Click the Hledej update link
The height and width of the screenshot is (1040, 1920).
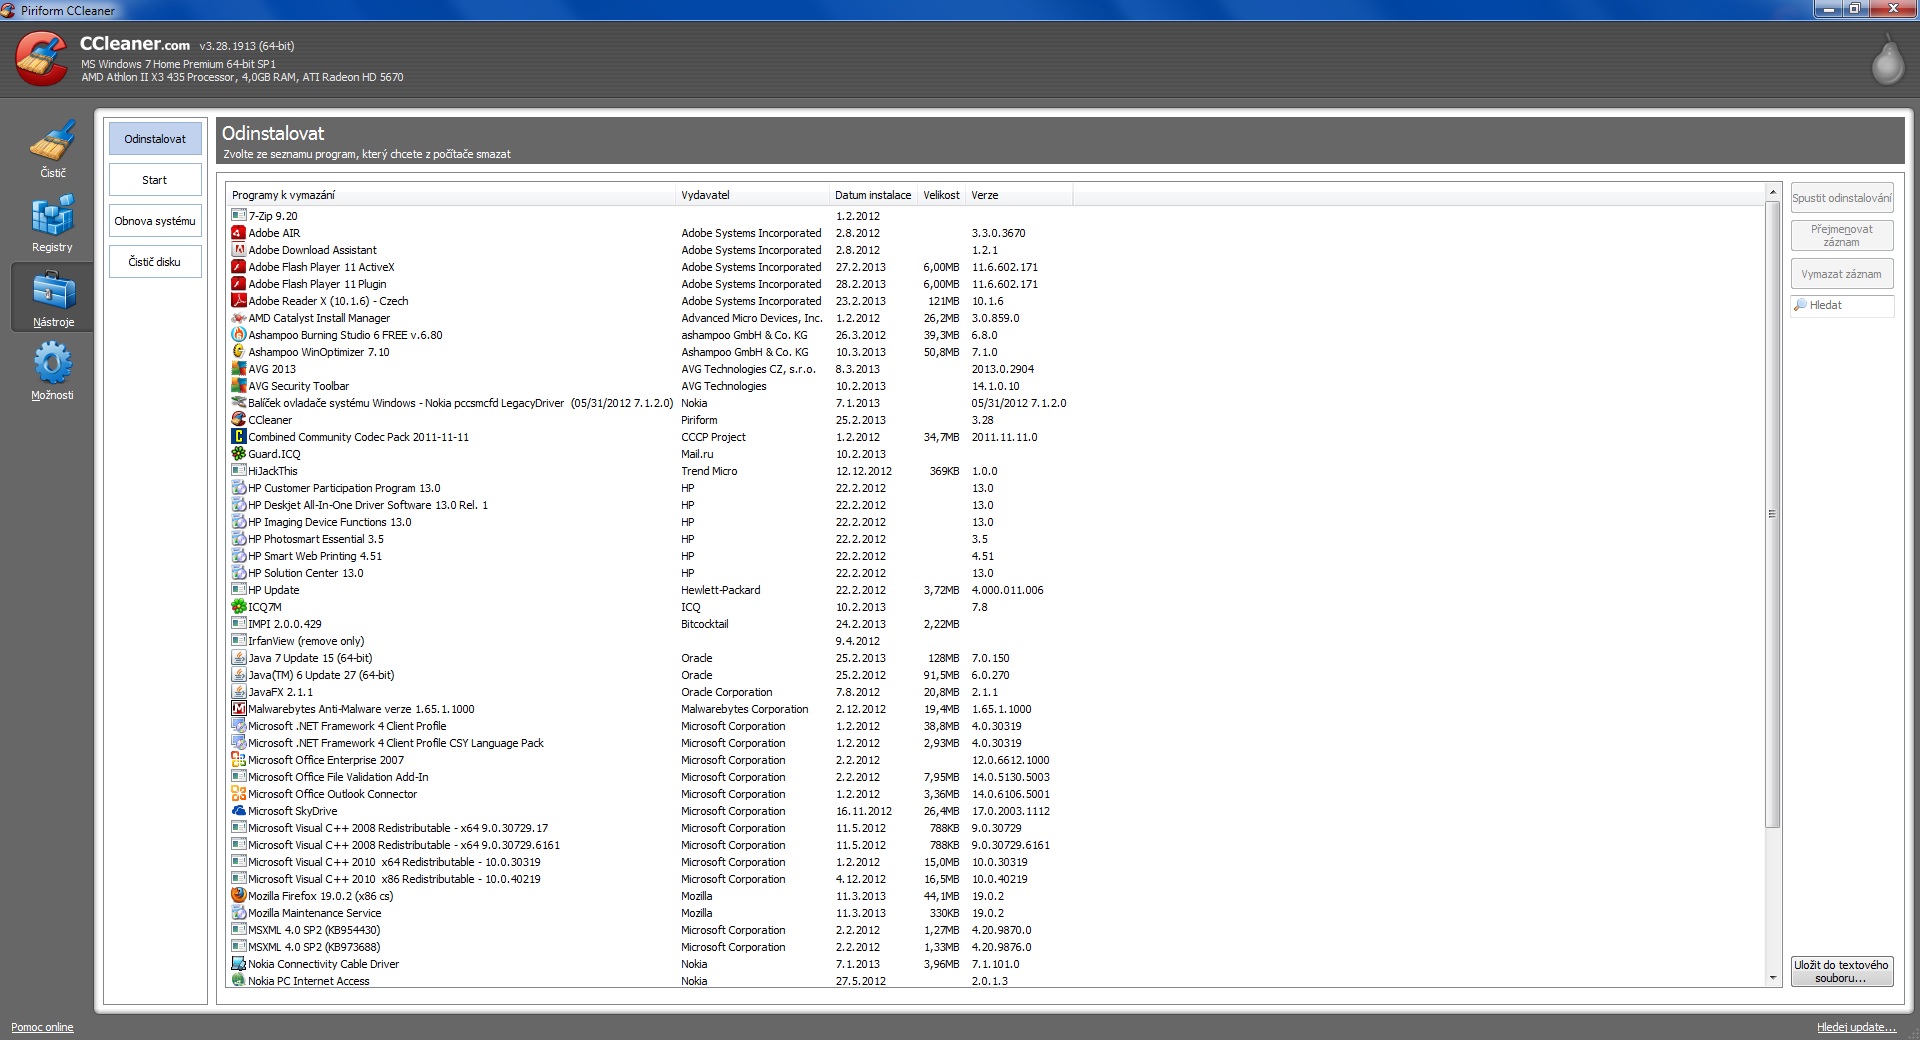point(1856,1027)
